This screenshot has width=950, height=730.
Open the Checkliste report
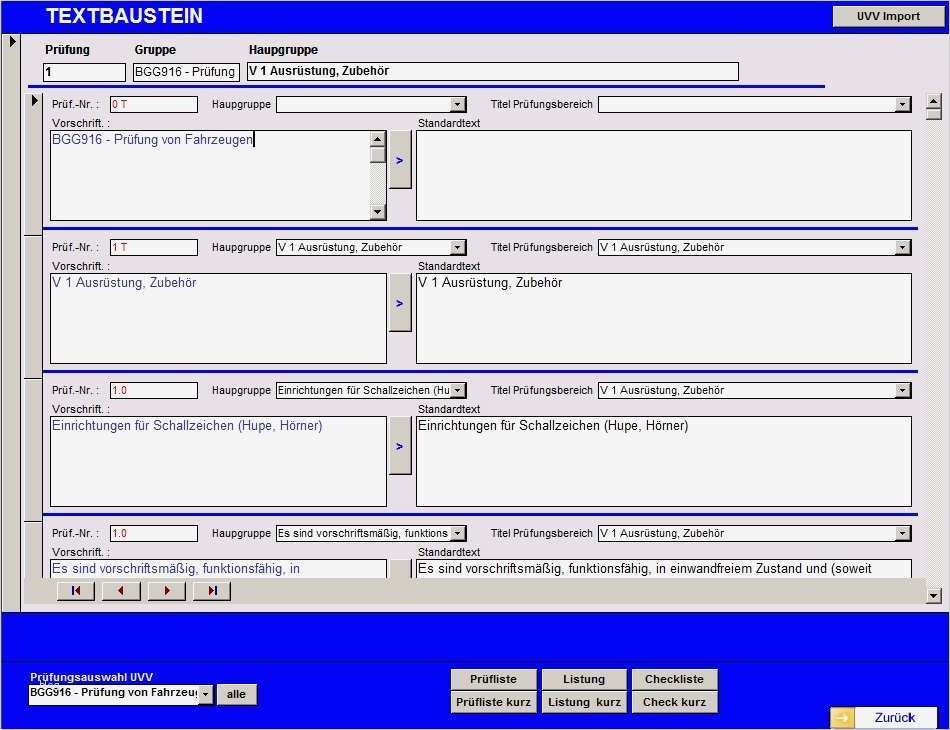[674, 679]
